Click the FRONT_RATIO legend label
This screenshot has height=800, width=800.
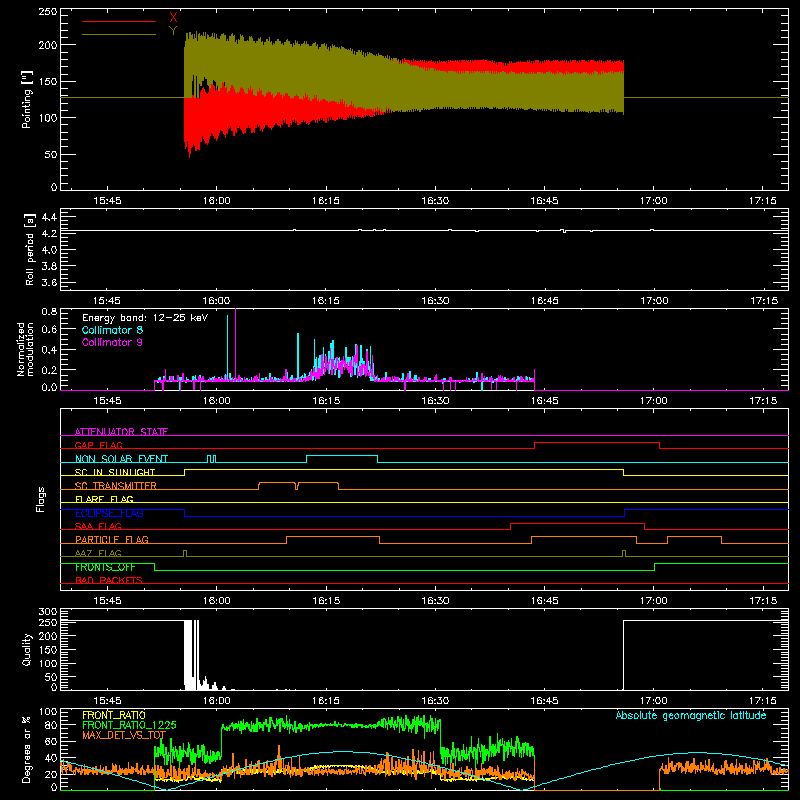114,715
